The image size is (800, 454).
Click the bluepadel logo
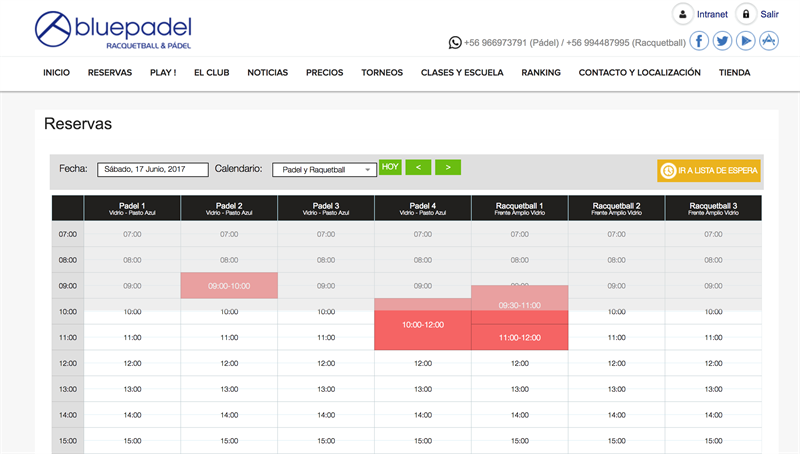tap(112, 31)
